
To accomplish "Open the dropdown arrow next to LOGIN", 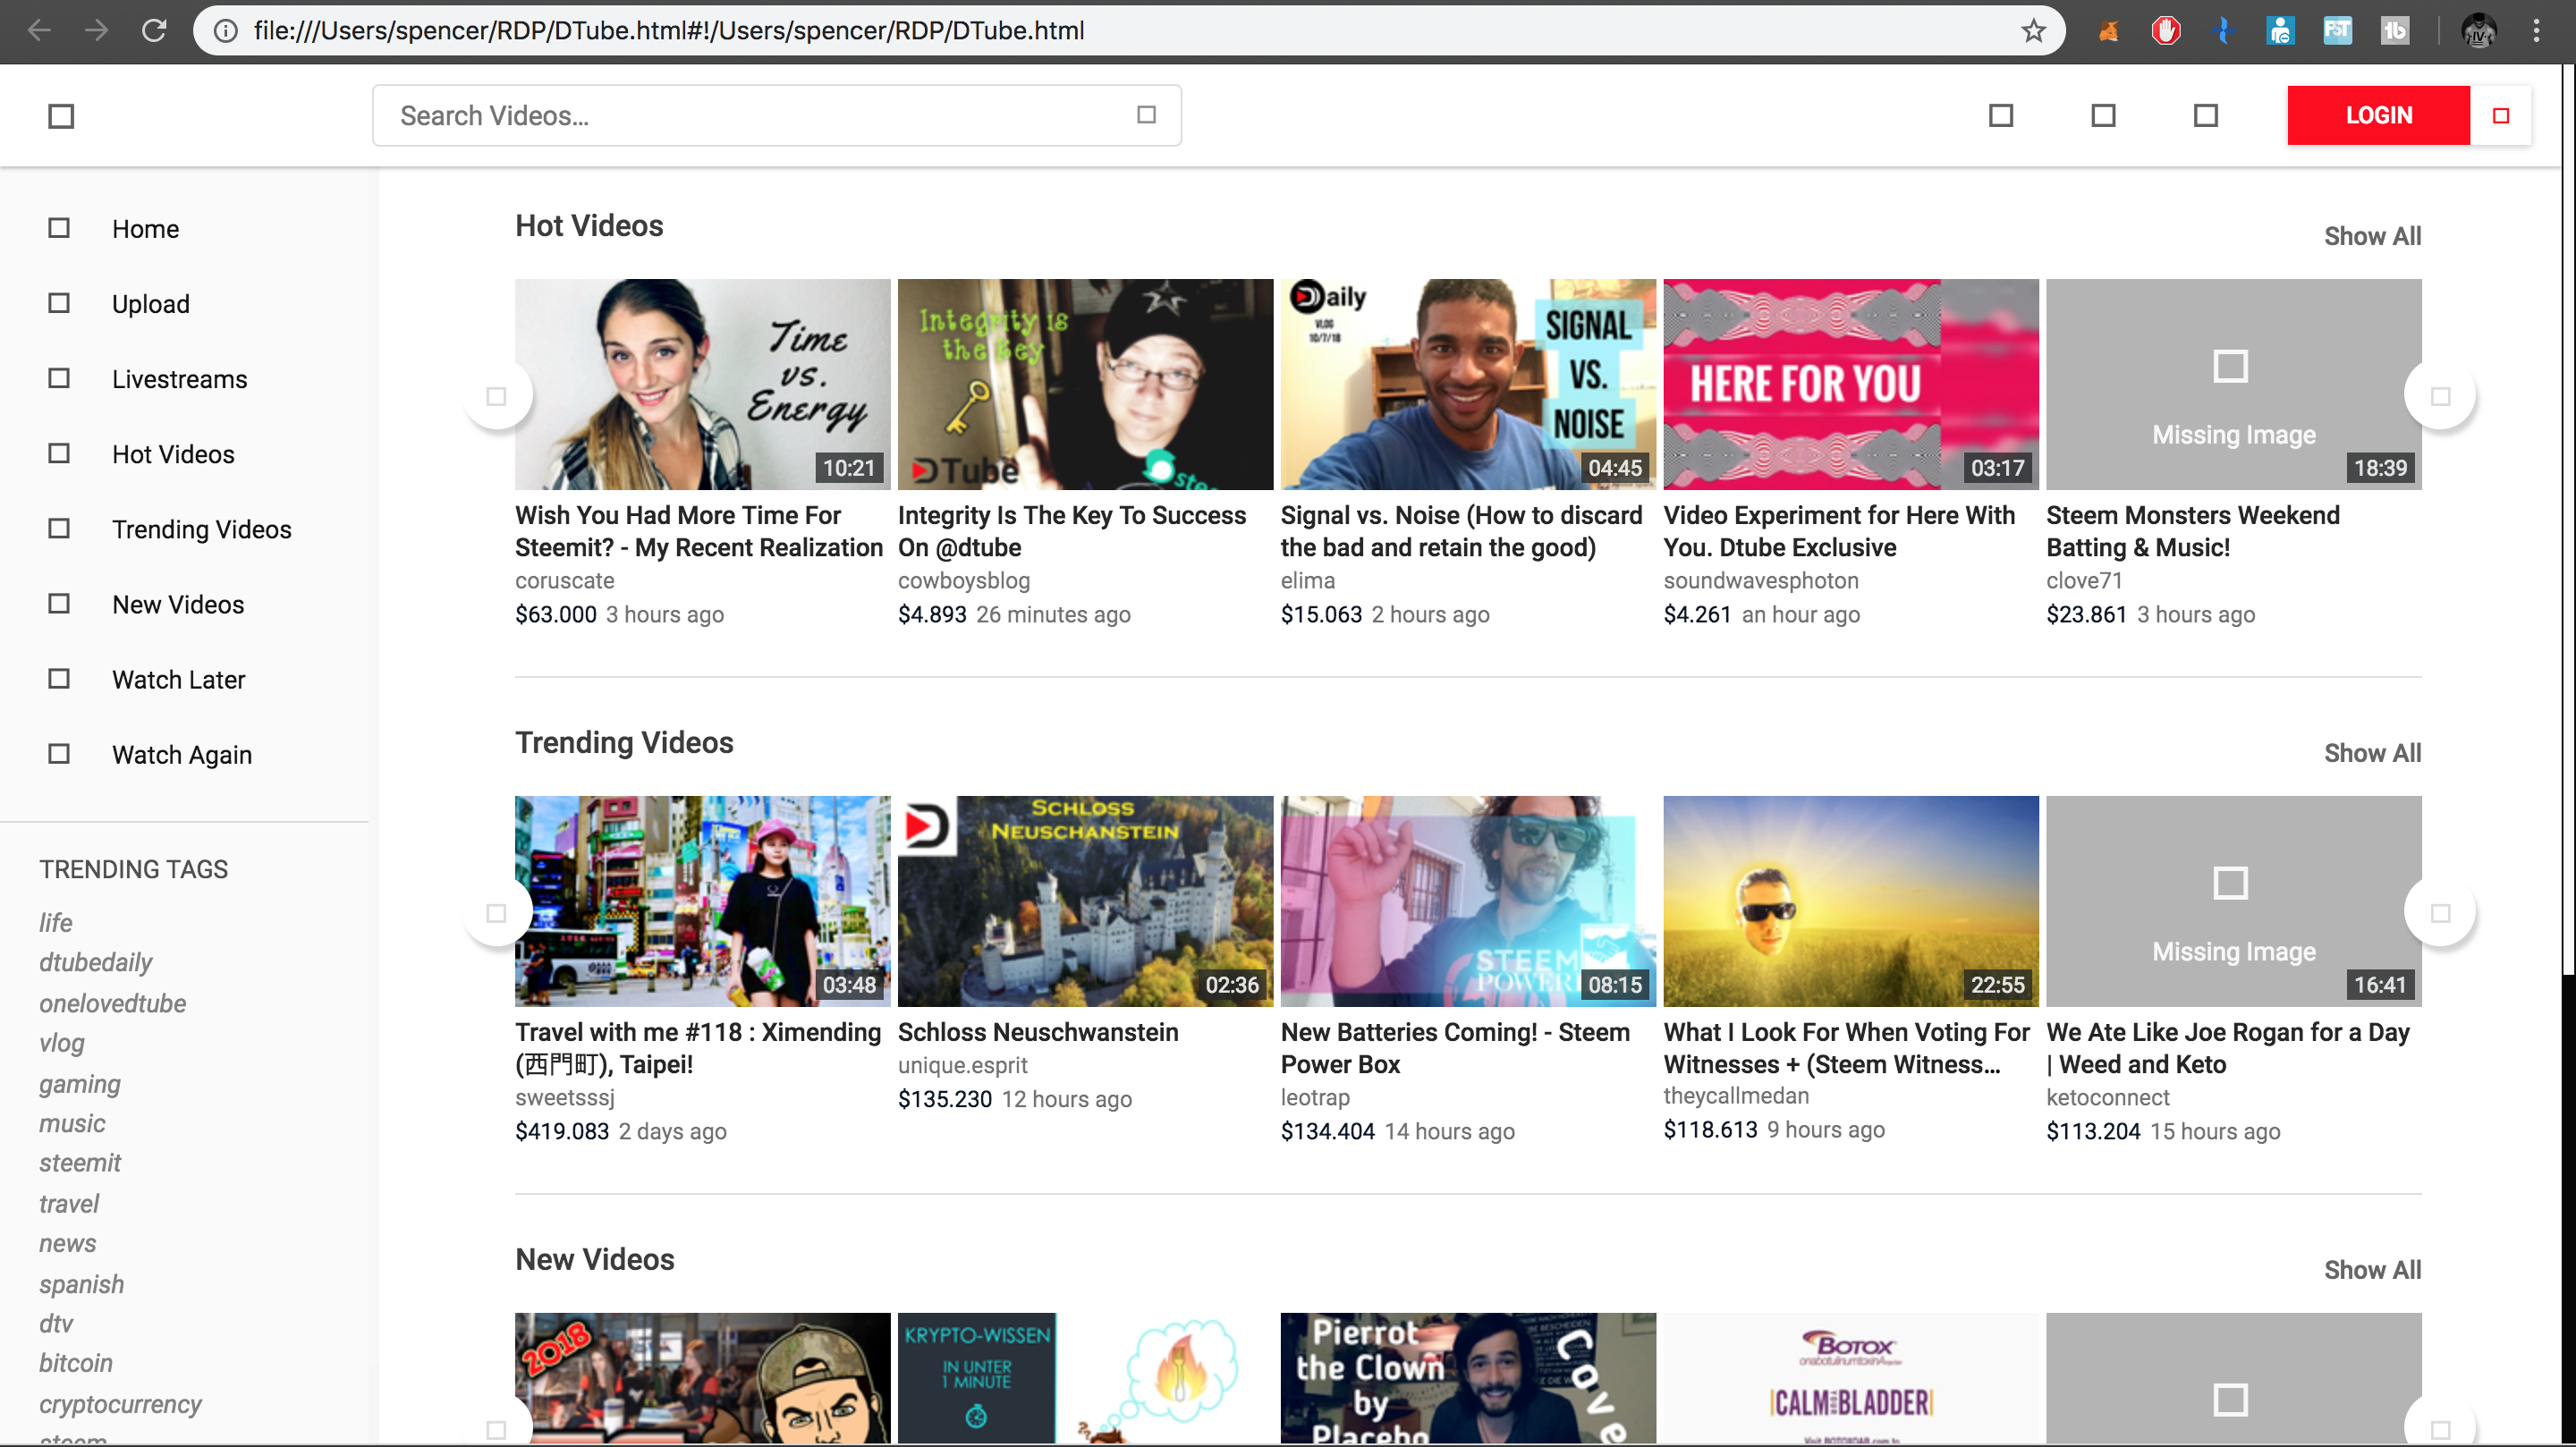I will point(2501,116).
